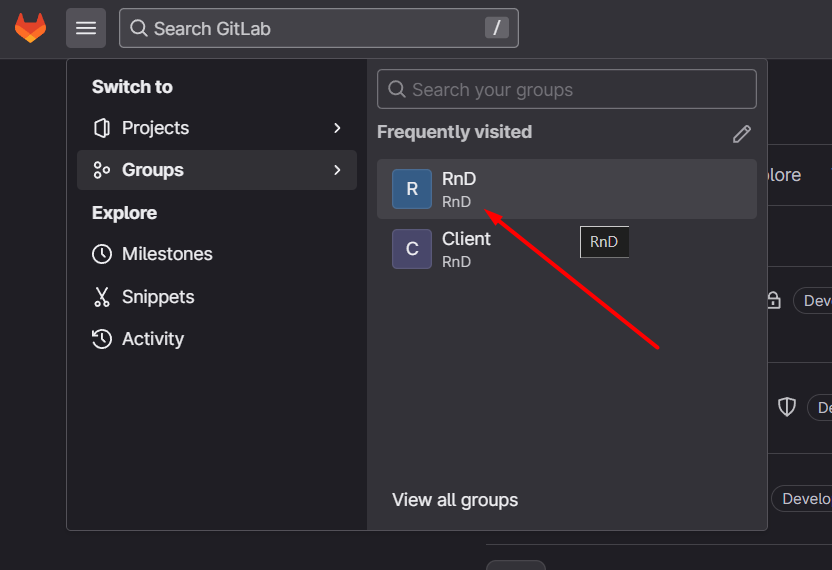Screen dimensions: 832x570
Task: Edit frequently visited with pencil icon
Action: [742, 134]
